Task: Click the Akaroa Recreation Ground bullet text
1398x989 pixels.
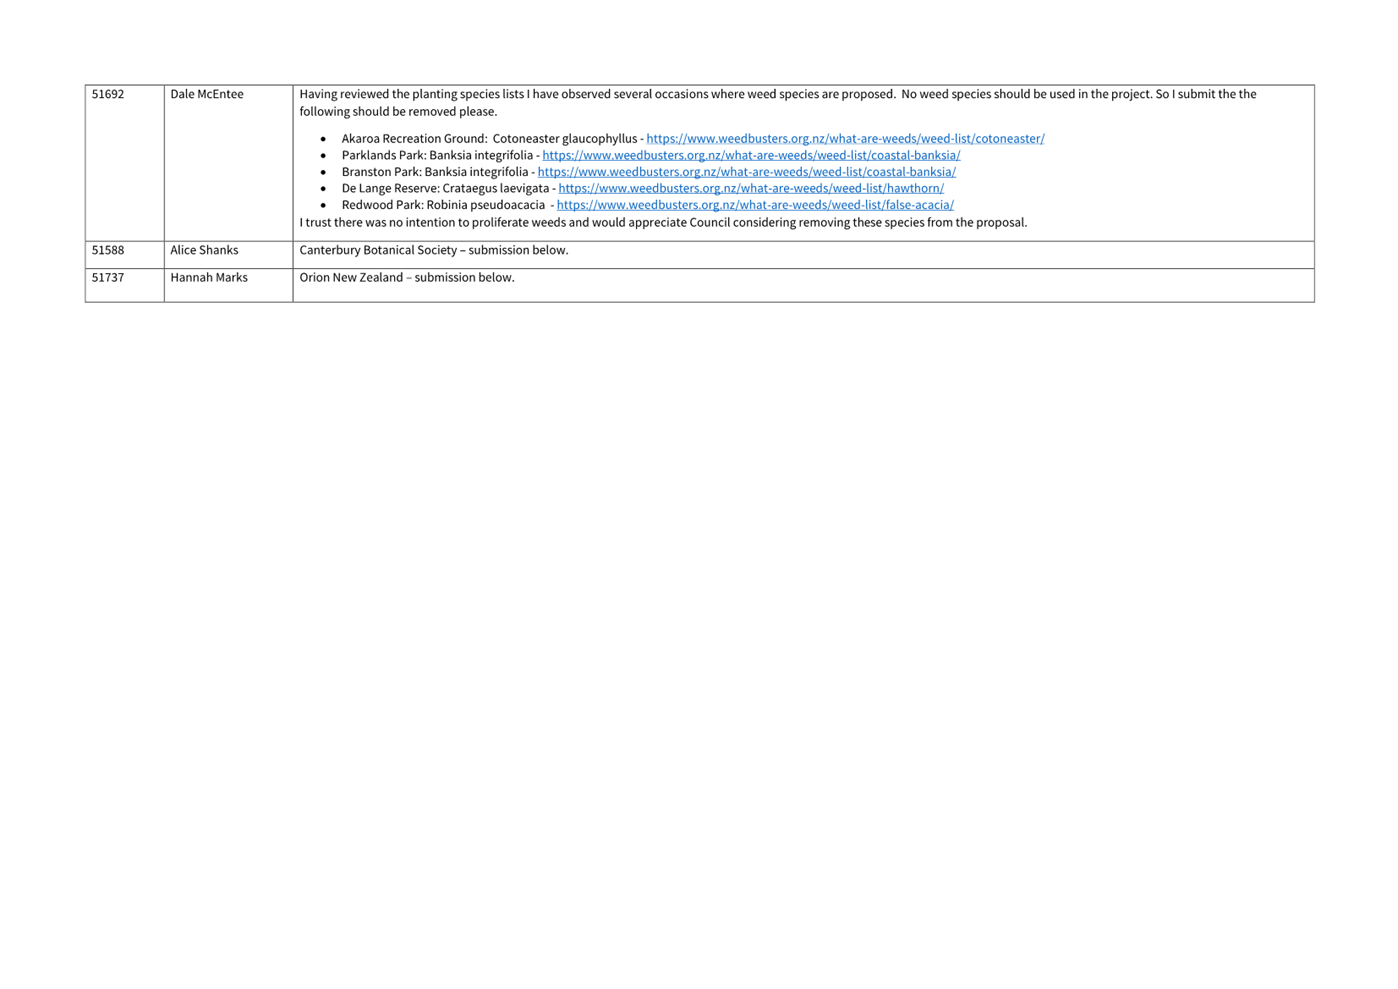Action: pos(489,139)
